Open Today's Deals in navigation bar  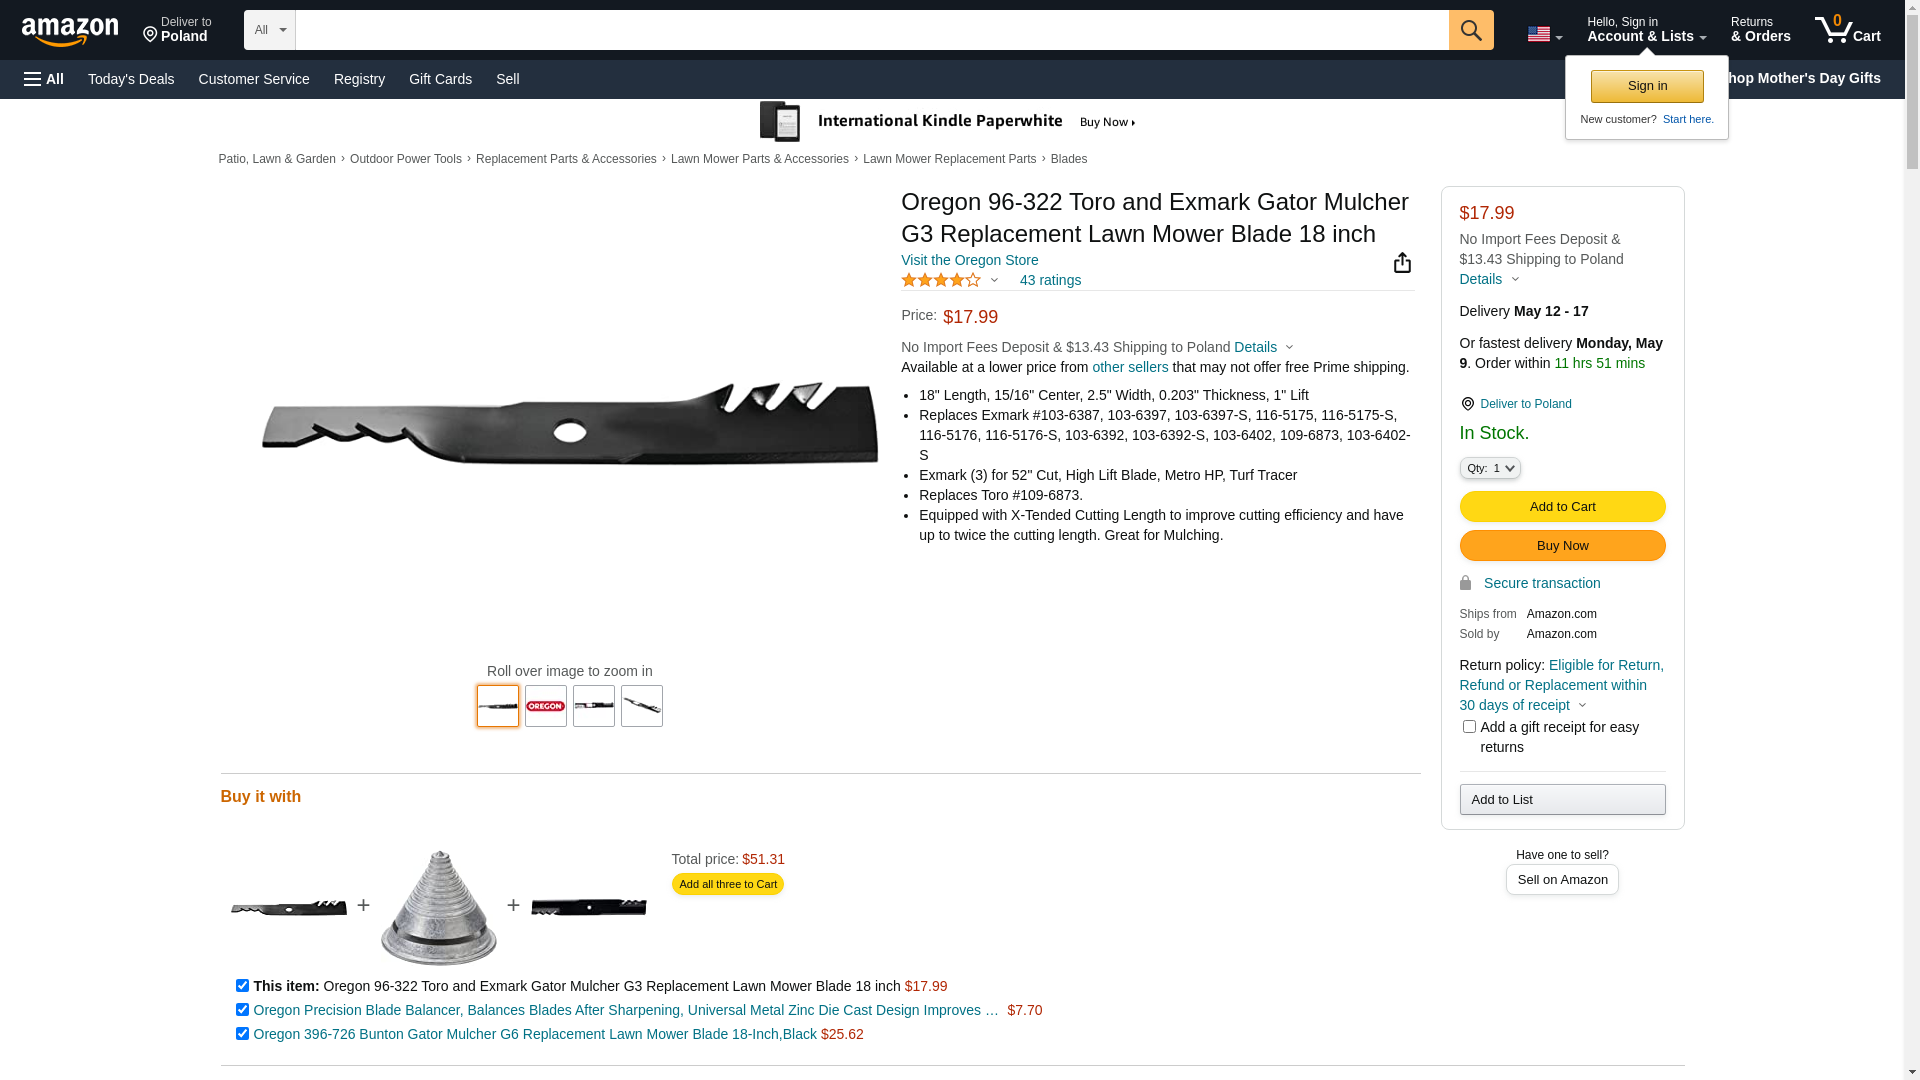click(x=131, y=79)
